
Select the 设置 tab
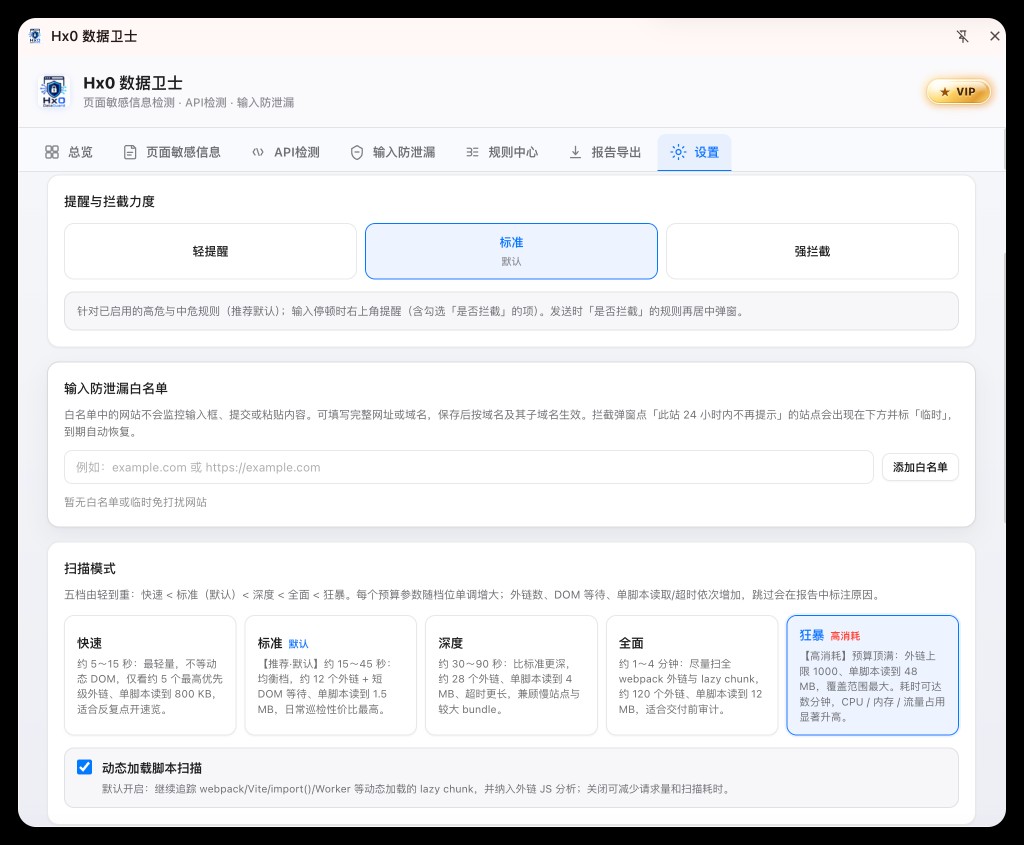(694, 152)
